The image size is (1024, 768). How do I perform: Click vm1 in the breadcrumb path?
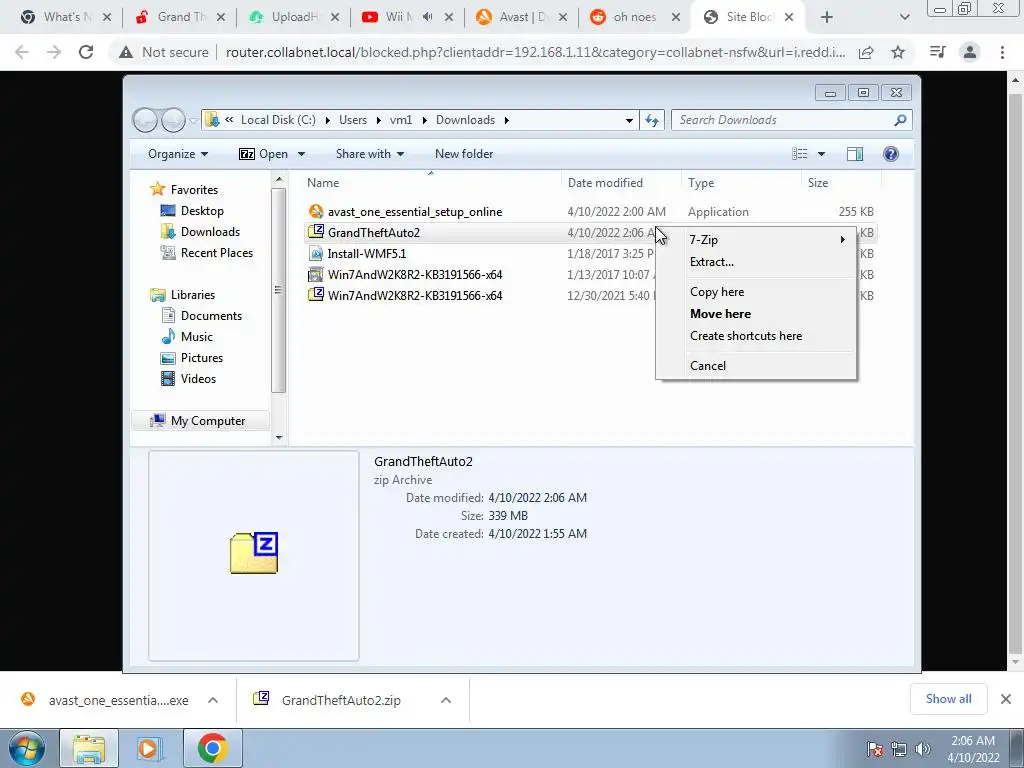pos(401,120)
